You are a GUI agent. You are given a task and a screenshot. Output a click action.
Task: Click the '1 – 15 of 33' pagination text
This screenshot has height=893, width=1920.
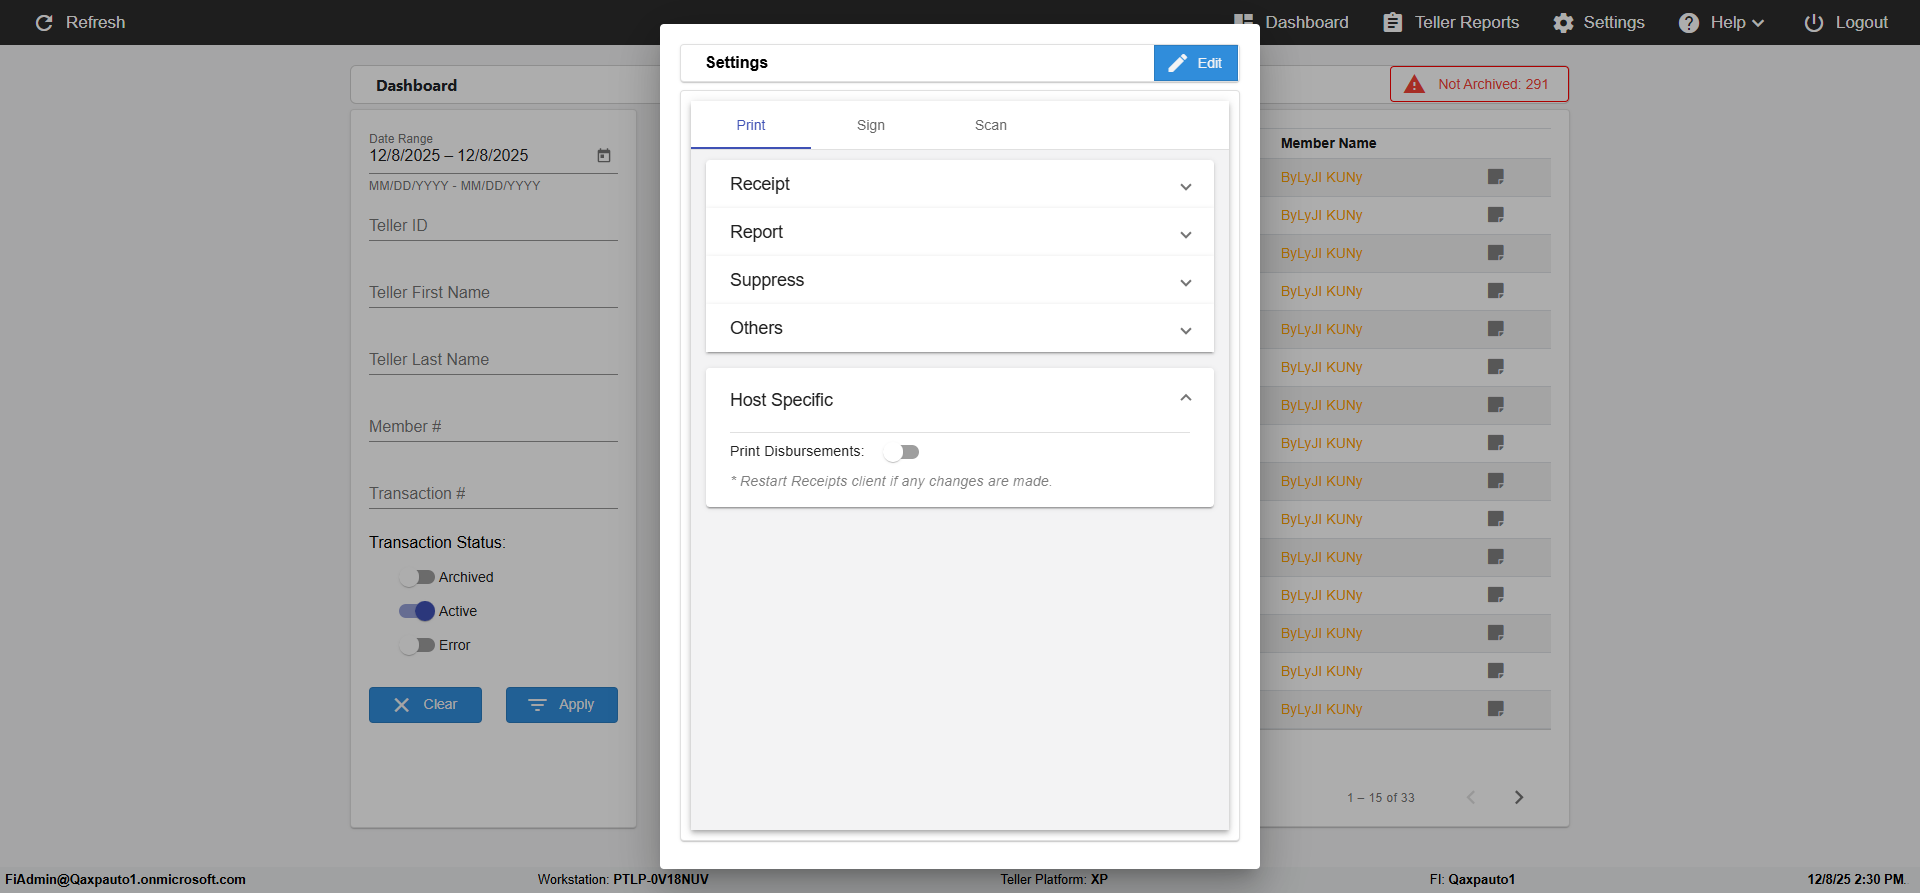[1381, 798]
